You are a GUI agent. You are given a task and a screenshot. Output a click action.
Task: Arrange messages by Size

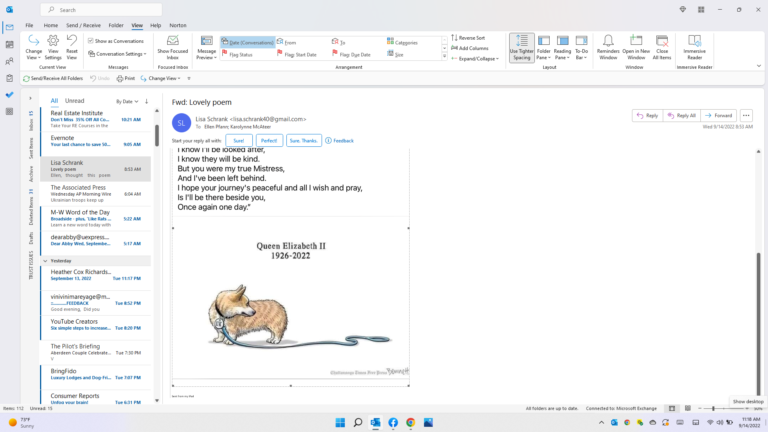coord(395,54)
